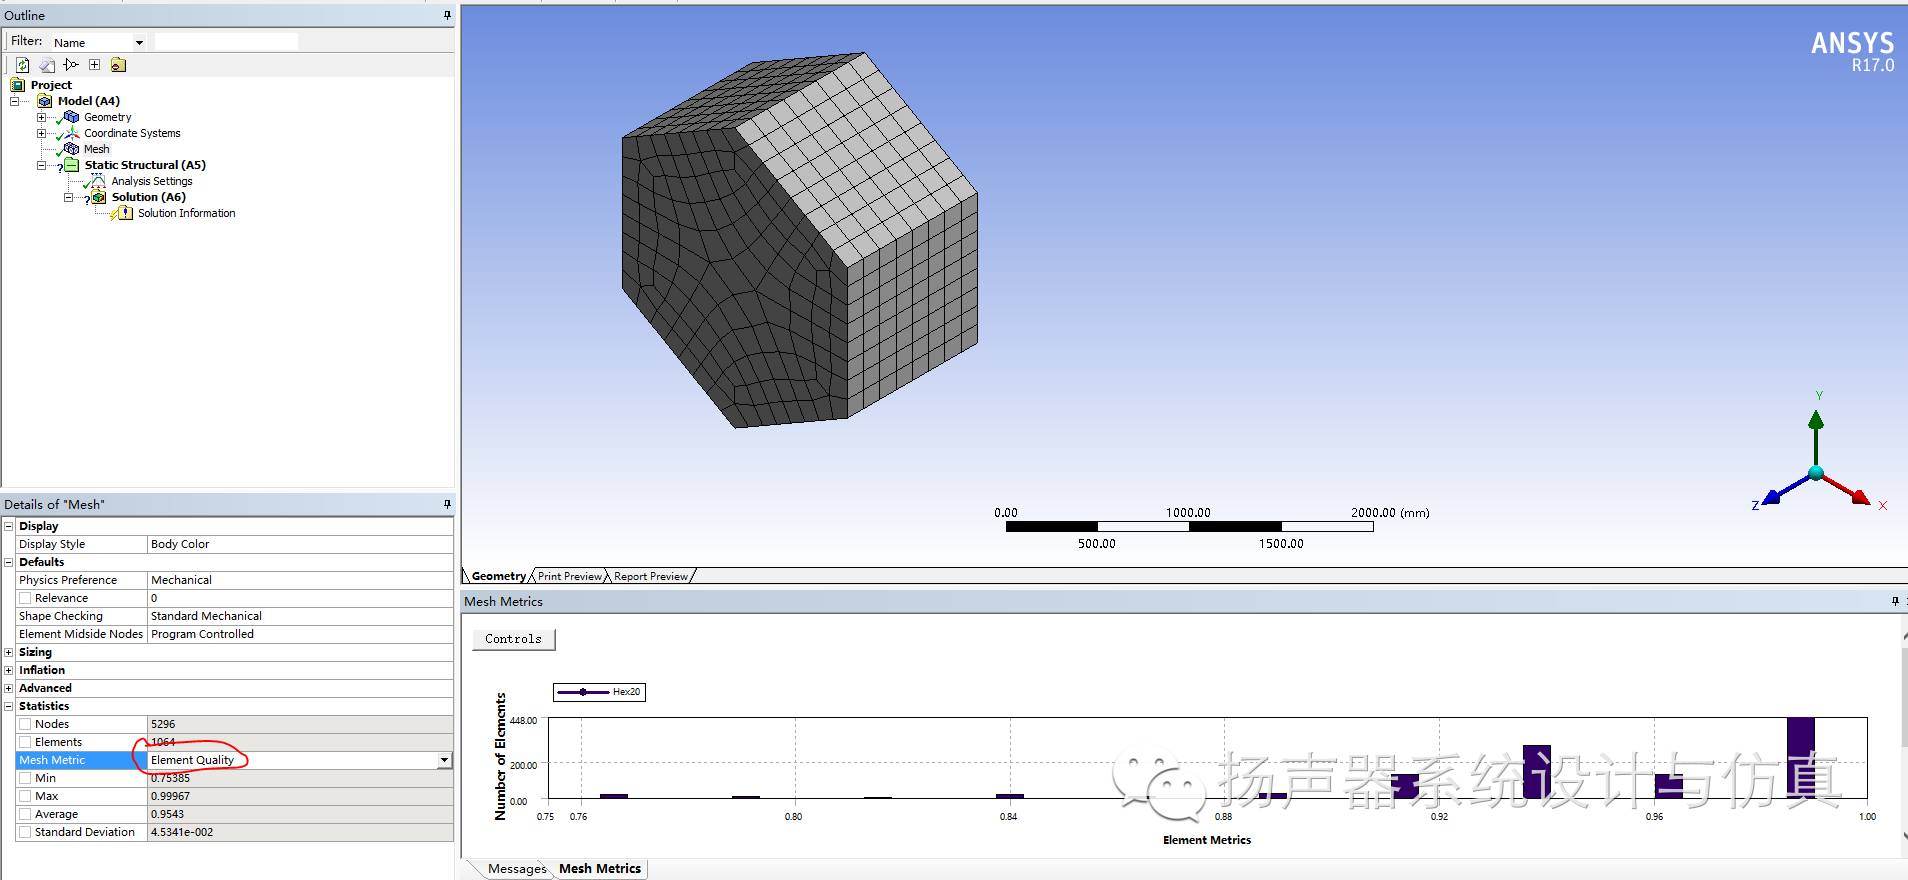Viewport: 1908px width, 880px height.
Task: Open the Messages tab
Action: click(517, 869)
